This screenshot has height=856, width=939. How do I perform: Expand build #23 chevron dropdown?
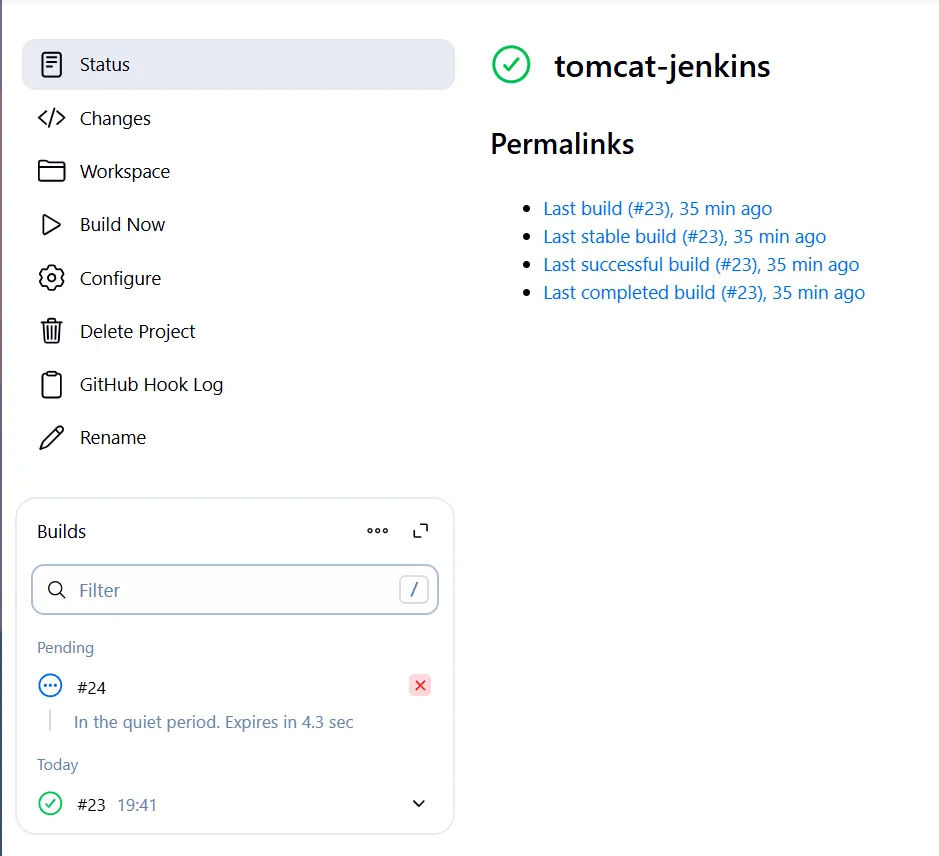419,803
